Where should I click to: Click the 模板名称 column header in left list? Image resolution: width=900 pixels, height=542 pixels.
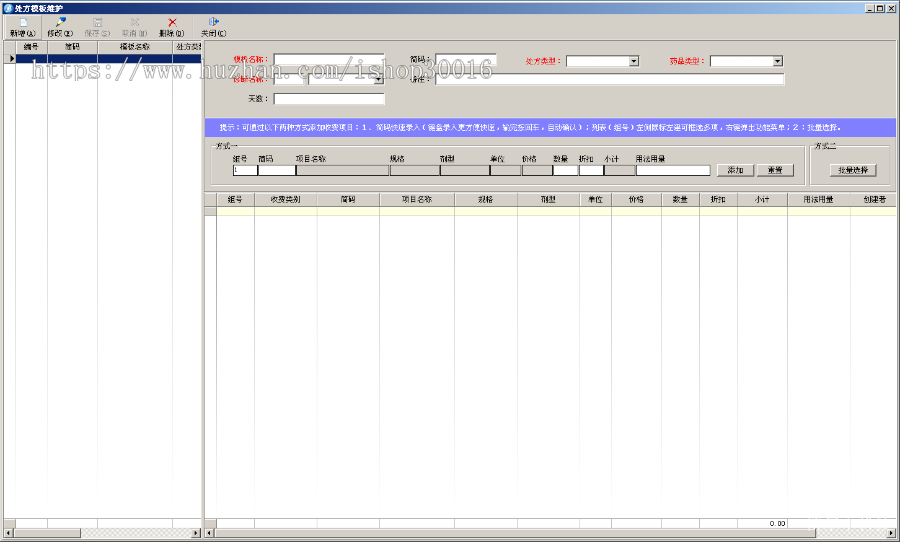click(x=135, y=47)
